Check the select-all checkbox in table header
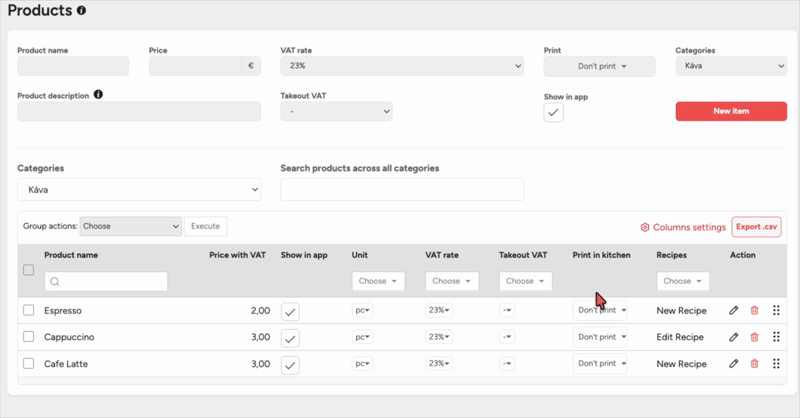This screenshot has width=800, height=418. (29, 270)
